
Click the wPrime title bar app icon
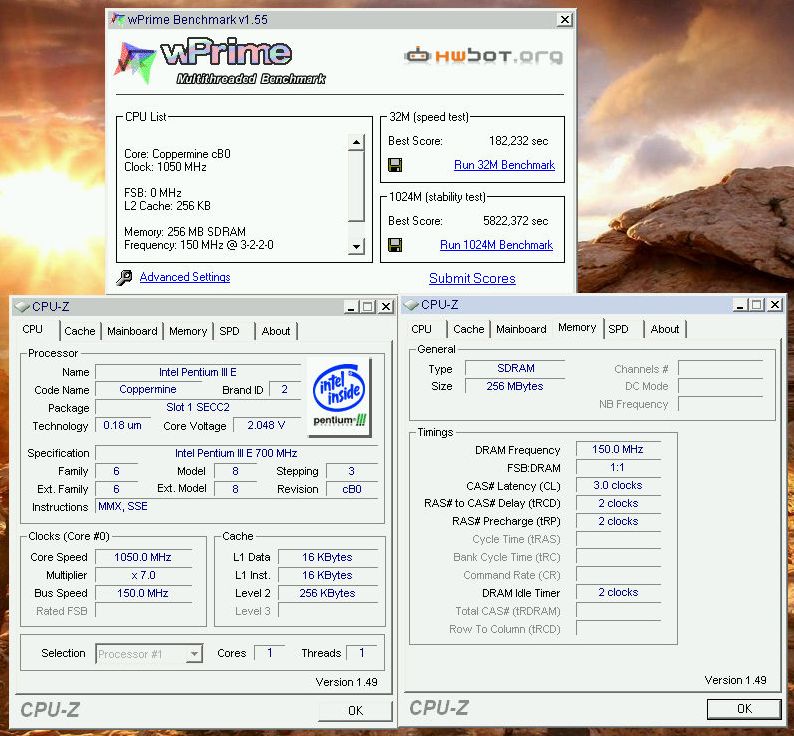coord(118,20)
